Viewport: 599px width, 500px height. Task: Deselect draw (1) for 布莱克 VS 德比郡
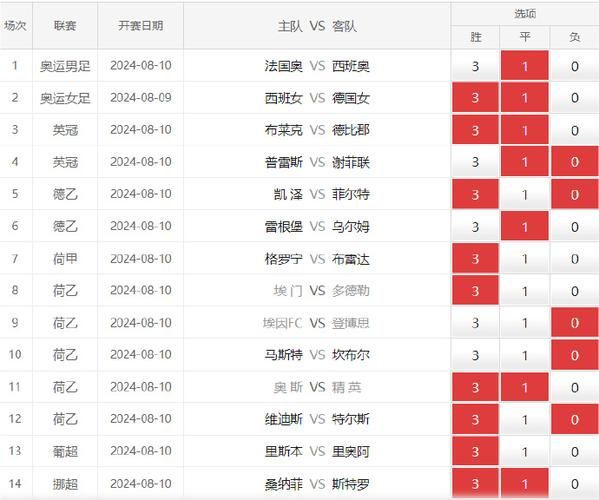pyautogui.click(x=525, y=130)
